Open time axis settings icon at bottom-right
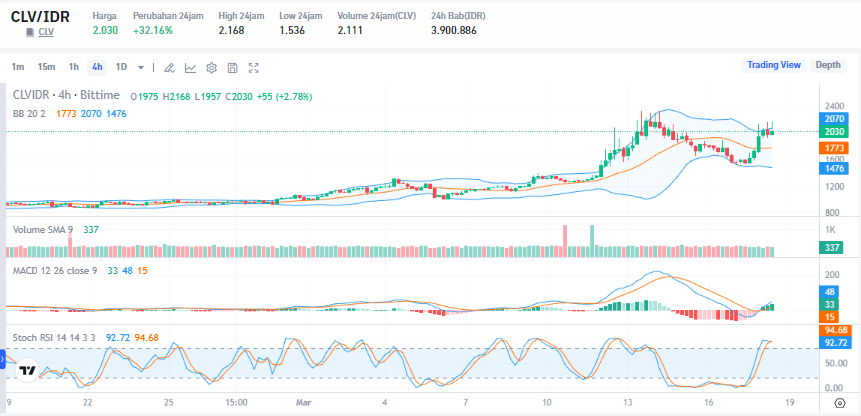This screenshot has width=861, height=416. pos(838,402)
